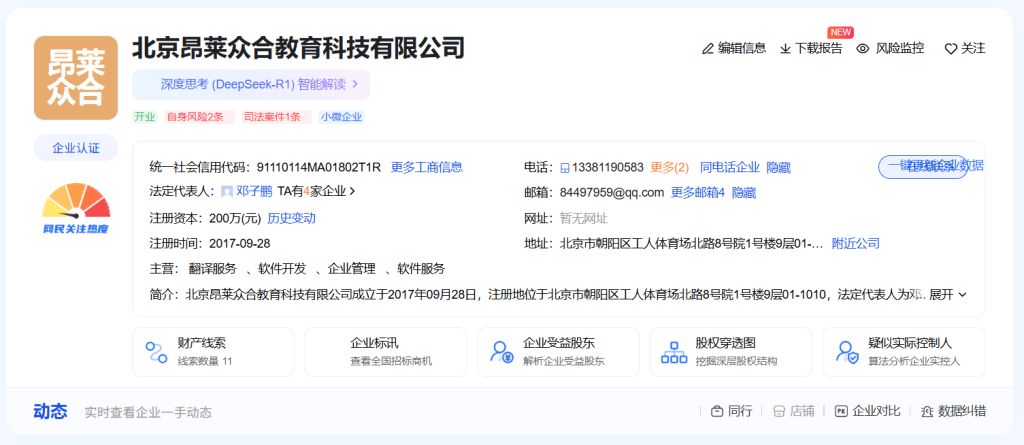The width and height of the screenshot is (1024, 445).
Task: Open 店铺 link in bottom bar
Action: pyautogui.click(x=802, y=411)
